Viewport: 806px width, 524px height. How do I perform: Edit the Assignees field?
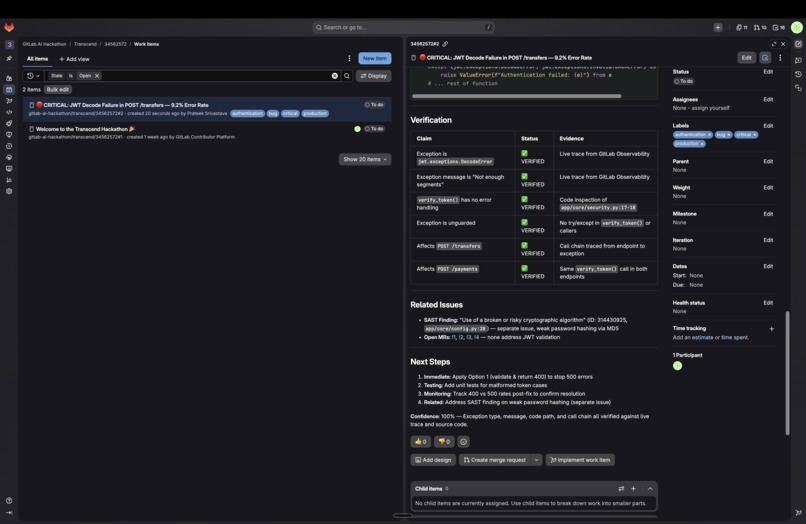click(768, 100)
